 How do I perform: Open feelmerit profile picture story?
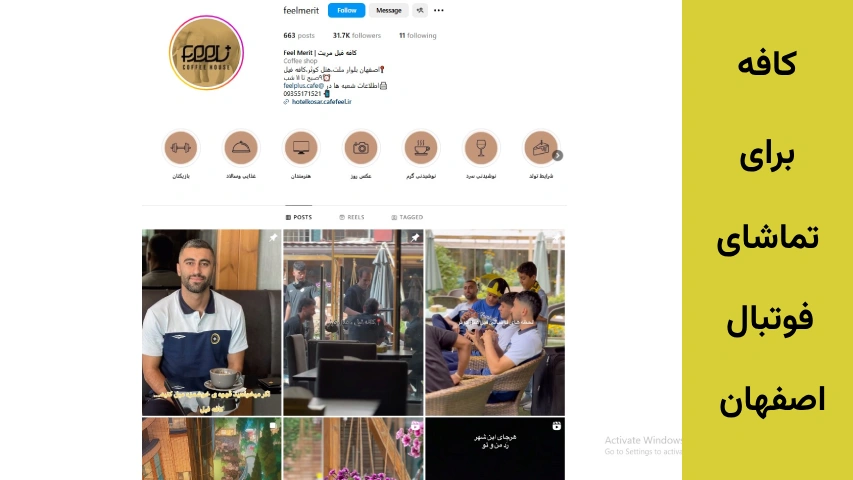point(206,53)
